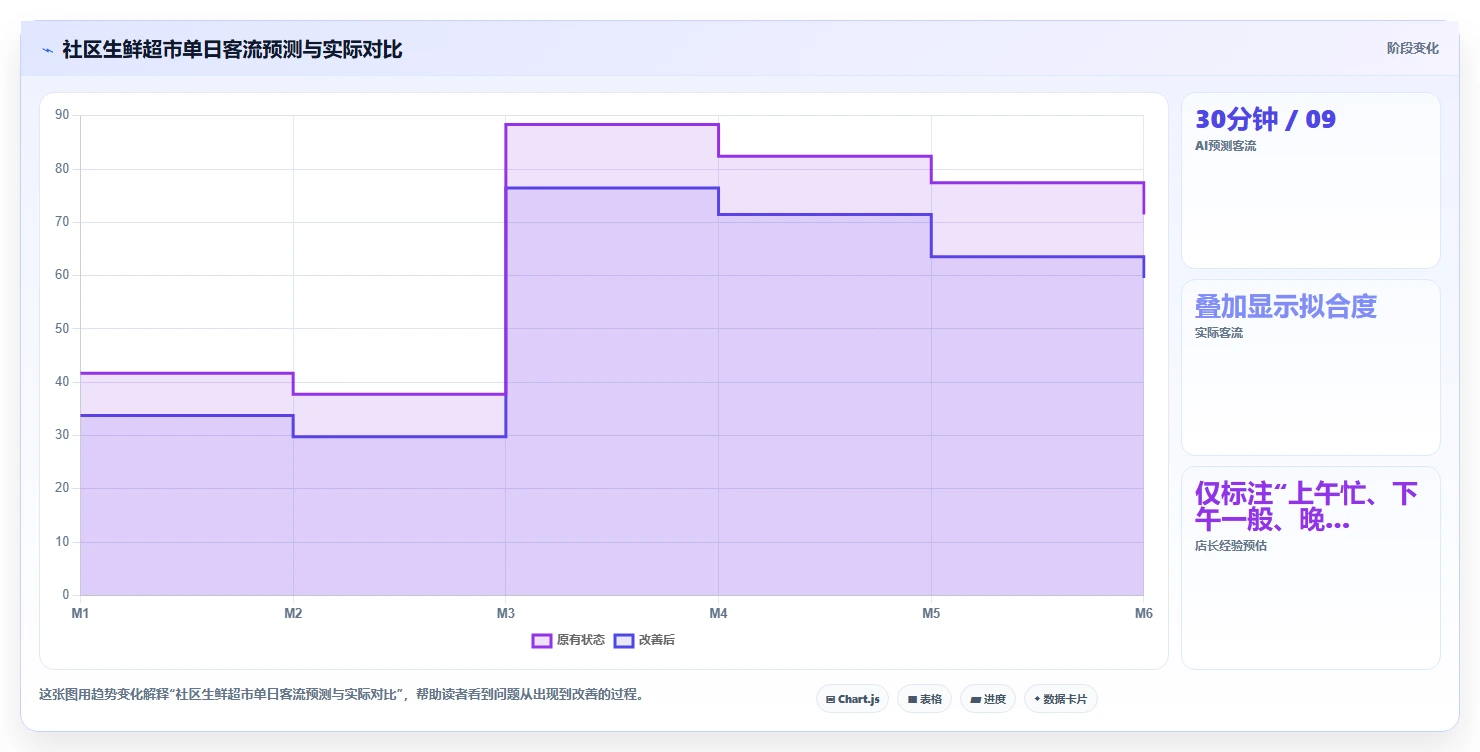Click the M6 label on the x-axis
This screenshot has height=752, width=1480.
click(x=1143, y=613)
